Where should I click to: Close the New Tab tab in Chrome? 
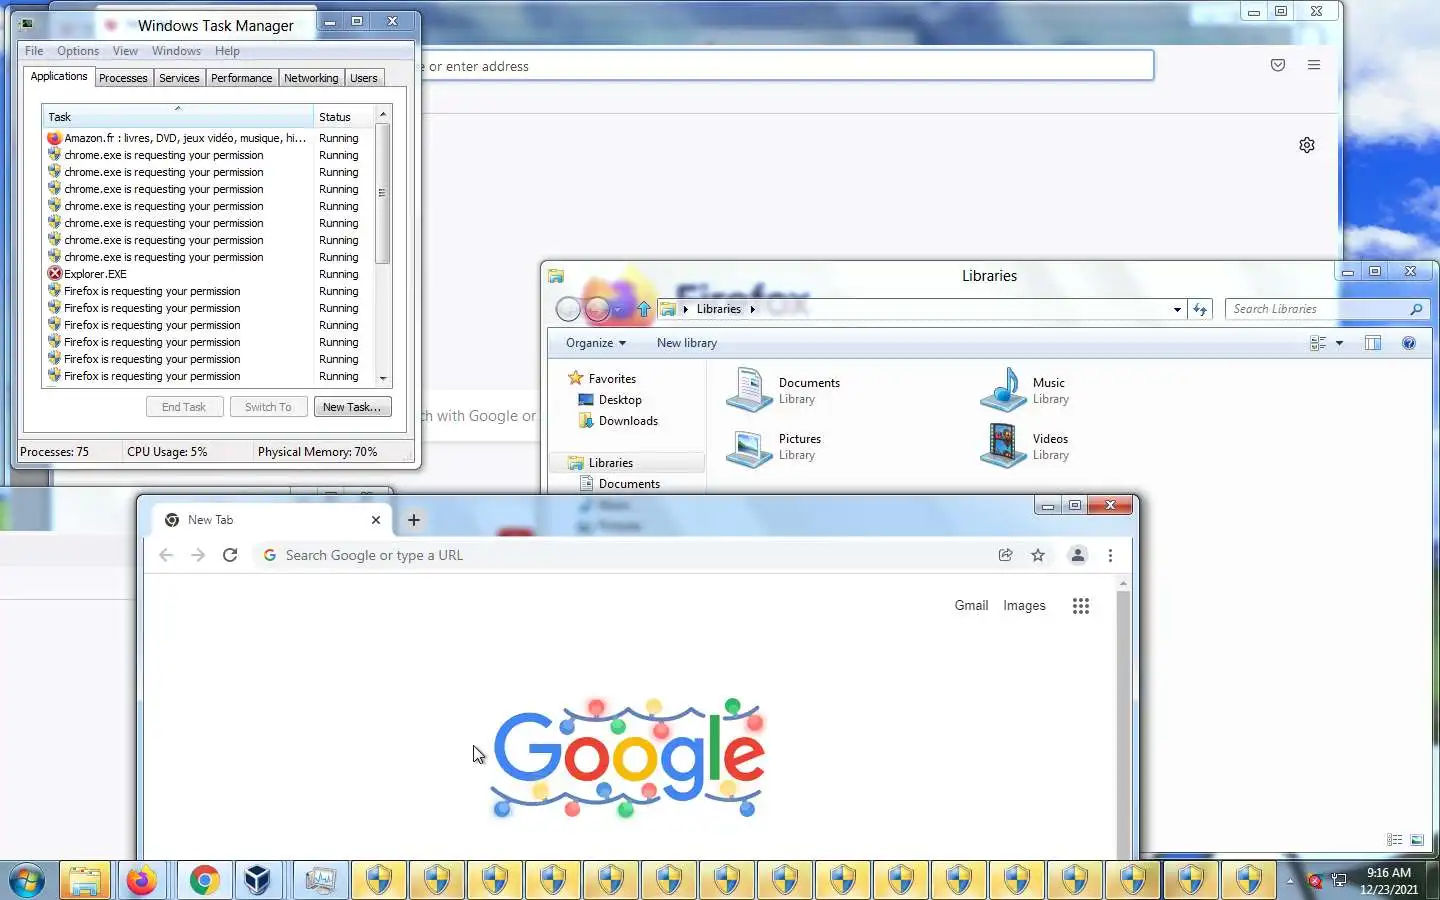click(376, 520)
